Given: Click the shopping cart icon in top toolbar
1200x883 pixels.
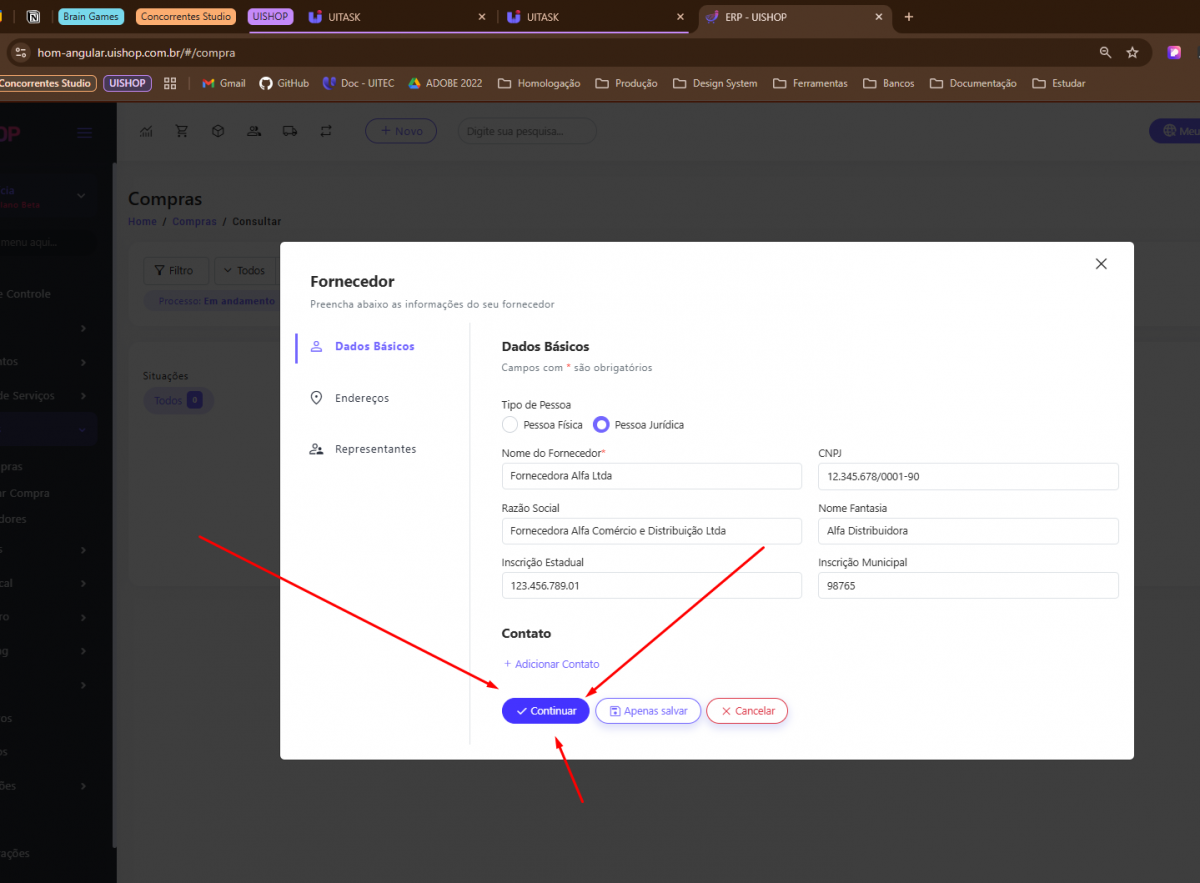Looking at the screenshot, I should coord(181,131).
